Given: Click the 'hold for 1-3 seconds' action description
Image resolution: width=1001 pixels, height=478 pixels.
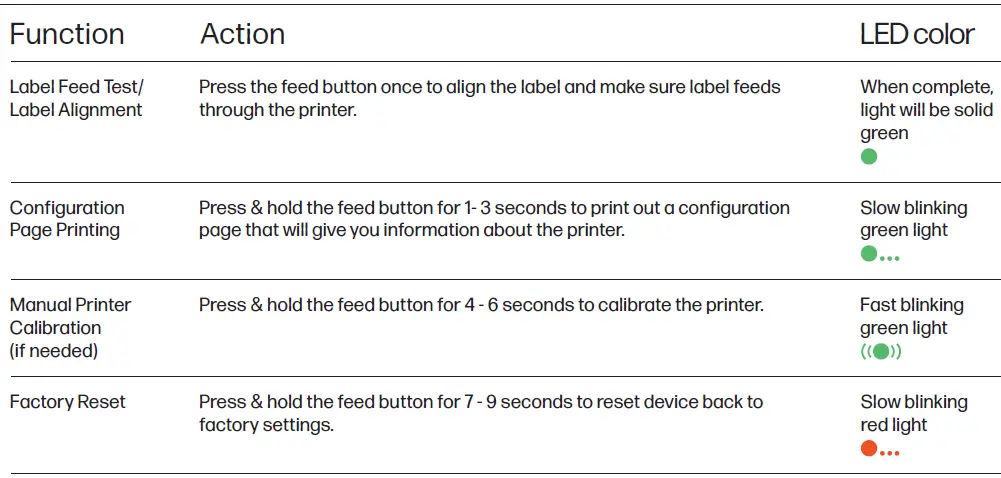Looking at the screenshot, I should (494, 219).
